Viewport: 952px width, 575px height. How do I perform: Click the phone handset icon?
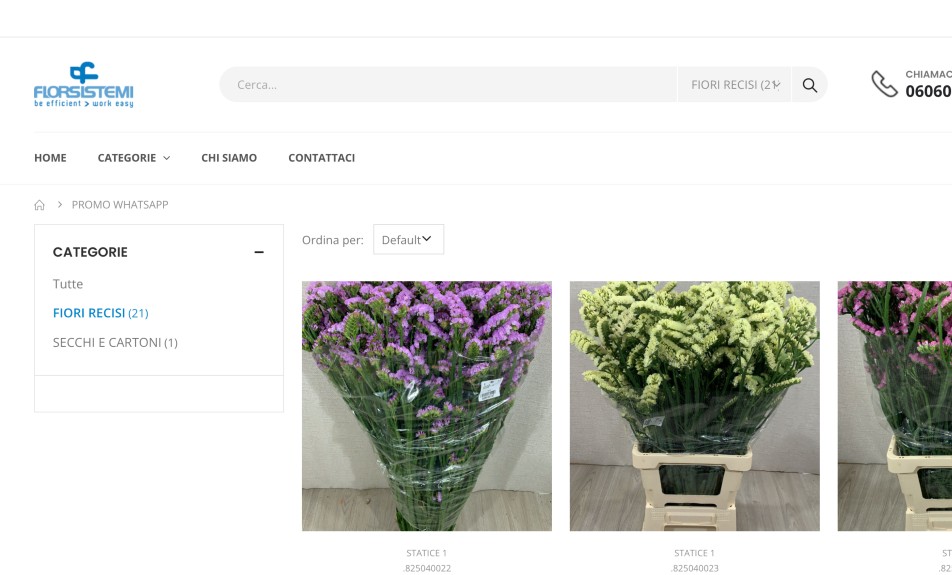click(x=884, y=84)
